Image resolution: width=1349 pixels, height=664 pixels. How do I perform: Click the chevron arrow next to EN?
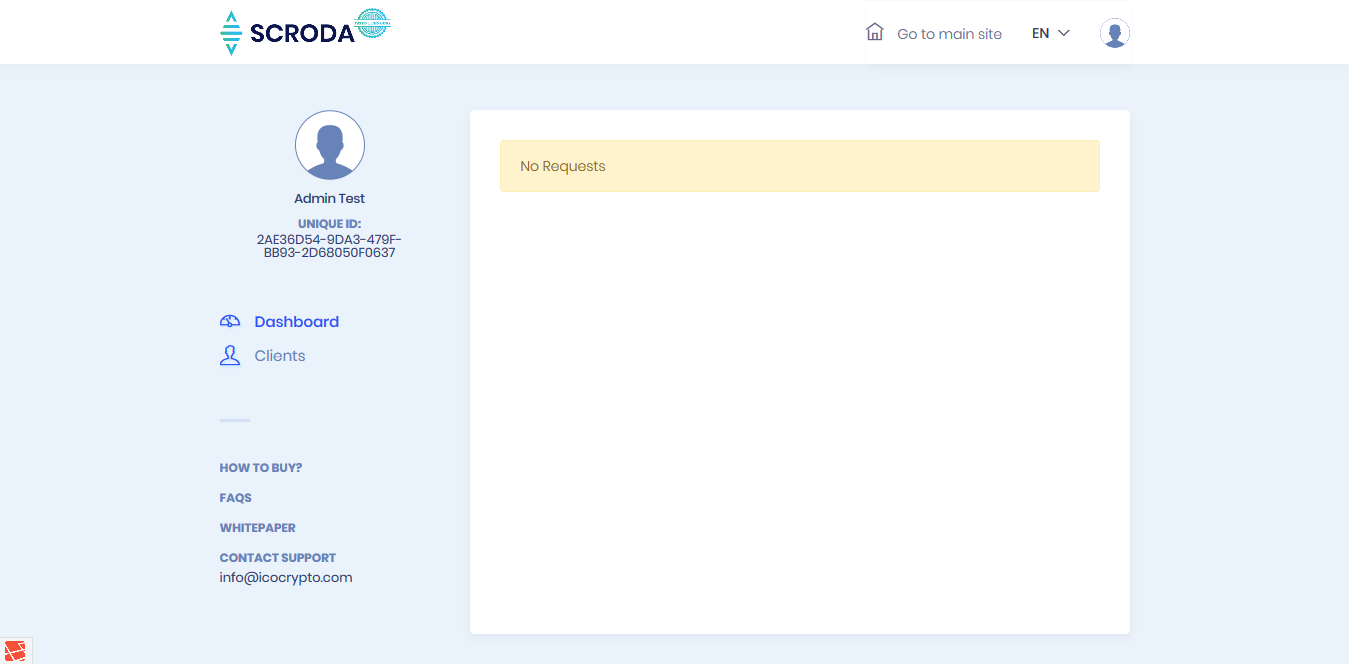point(1064,33)
